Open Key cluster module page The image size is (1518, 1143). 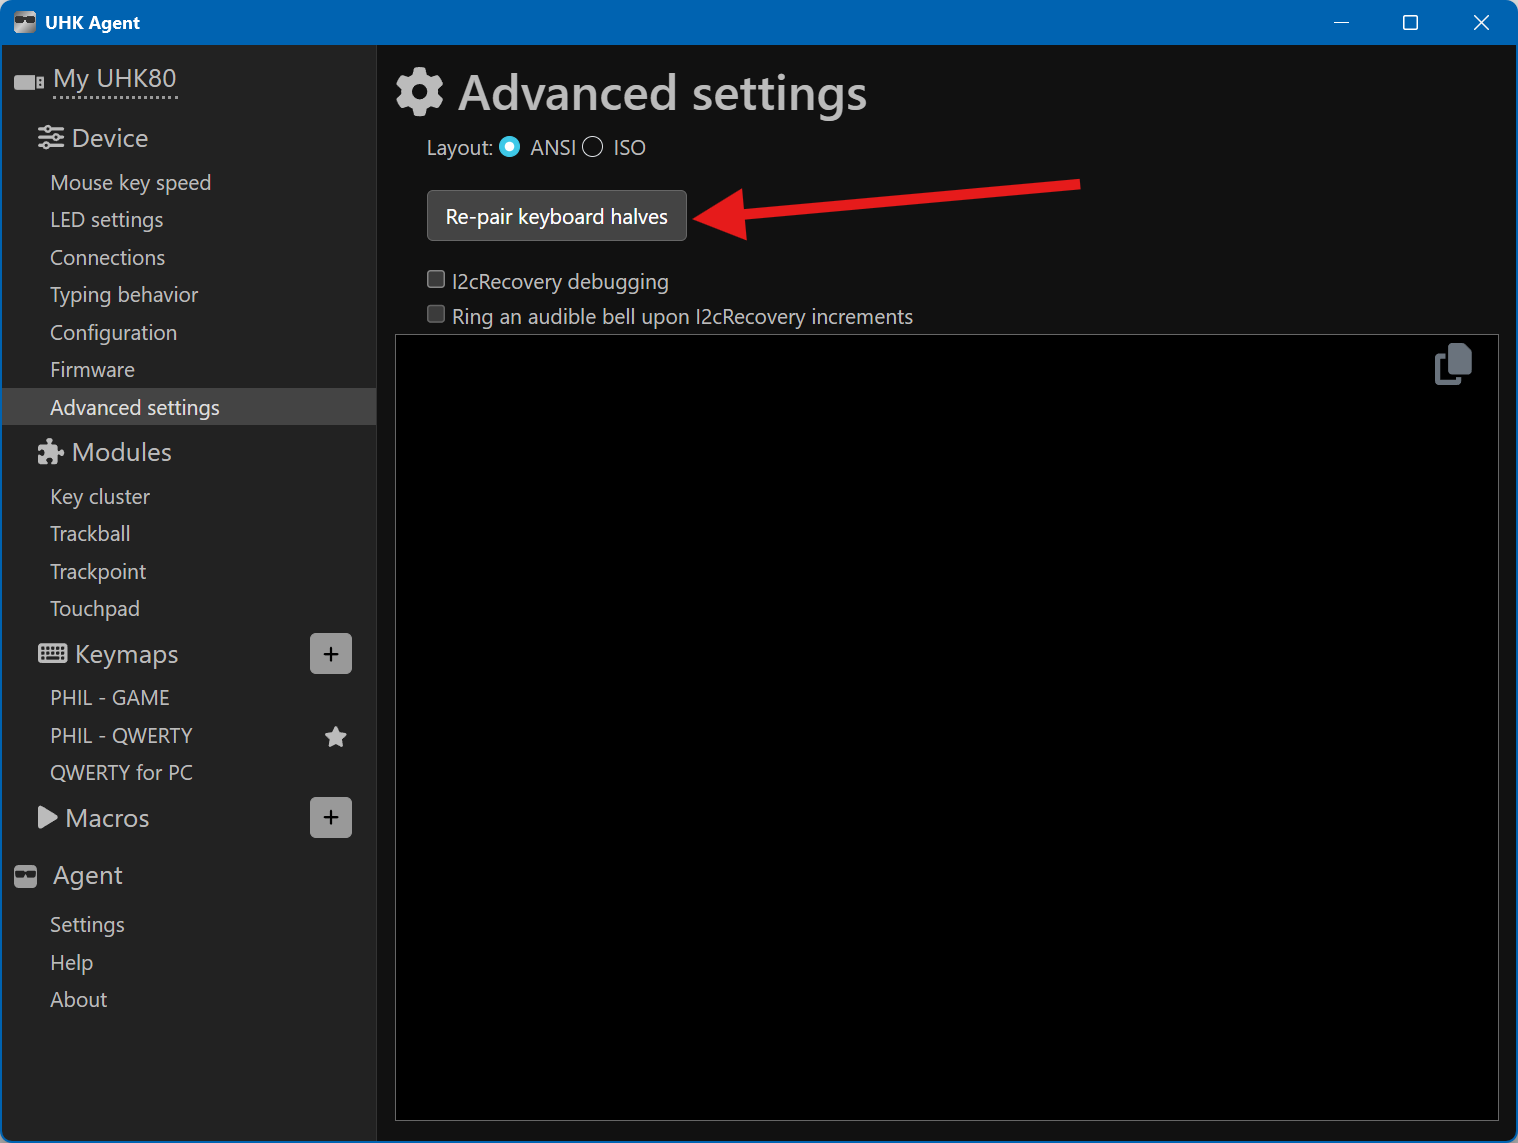pyautogui.click(x=100, y=497)
